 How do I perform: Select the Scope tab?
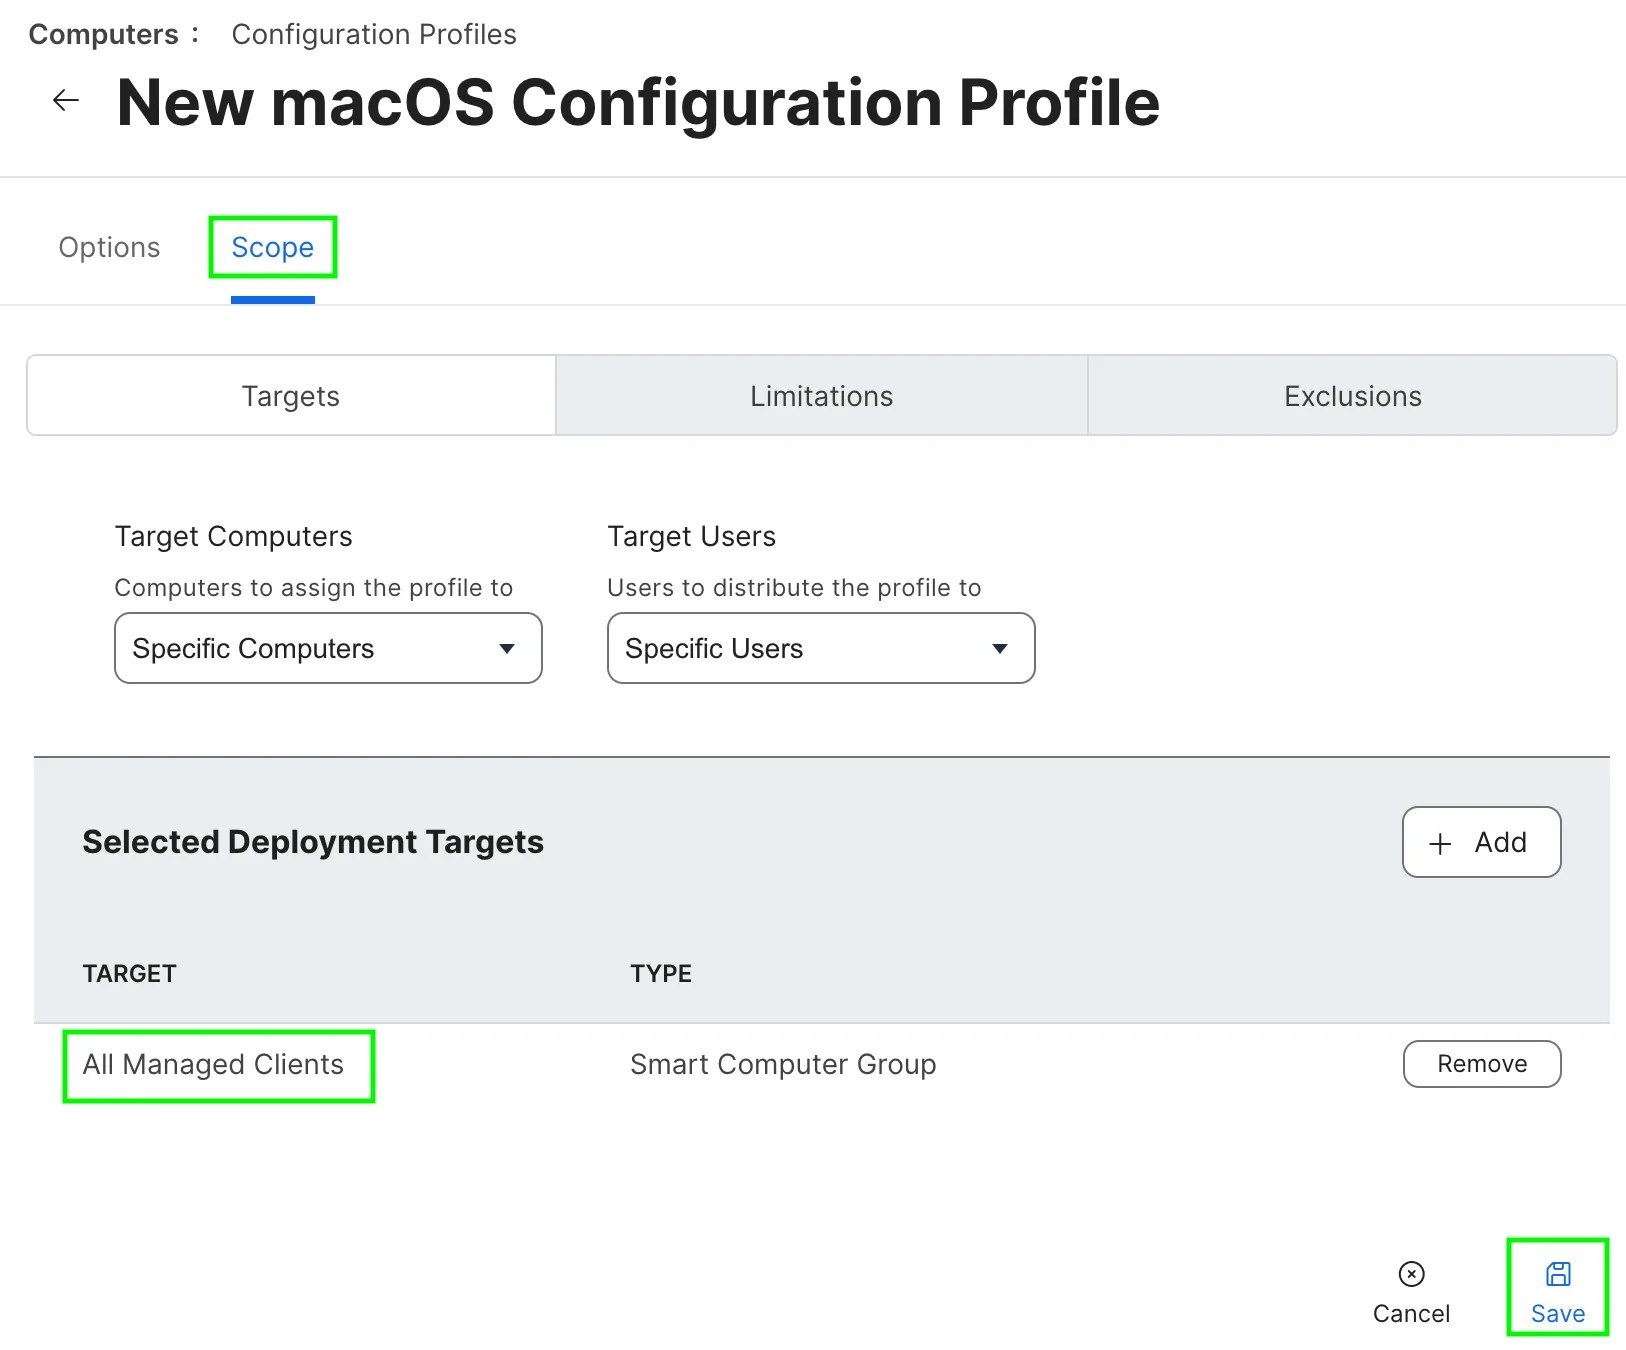pyautogui.click(x=272, y=247)
